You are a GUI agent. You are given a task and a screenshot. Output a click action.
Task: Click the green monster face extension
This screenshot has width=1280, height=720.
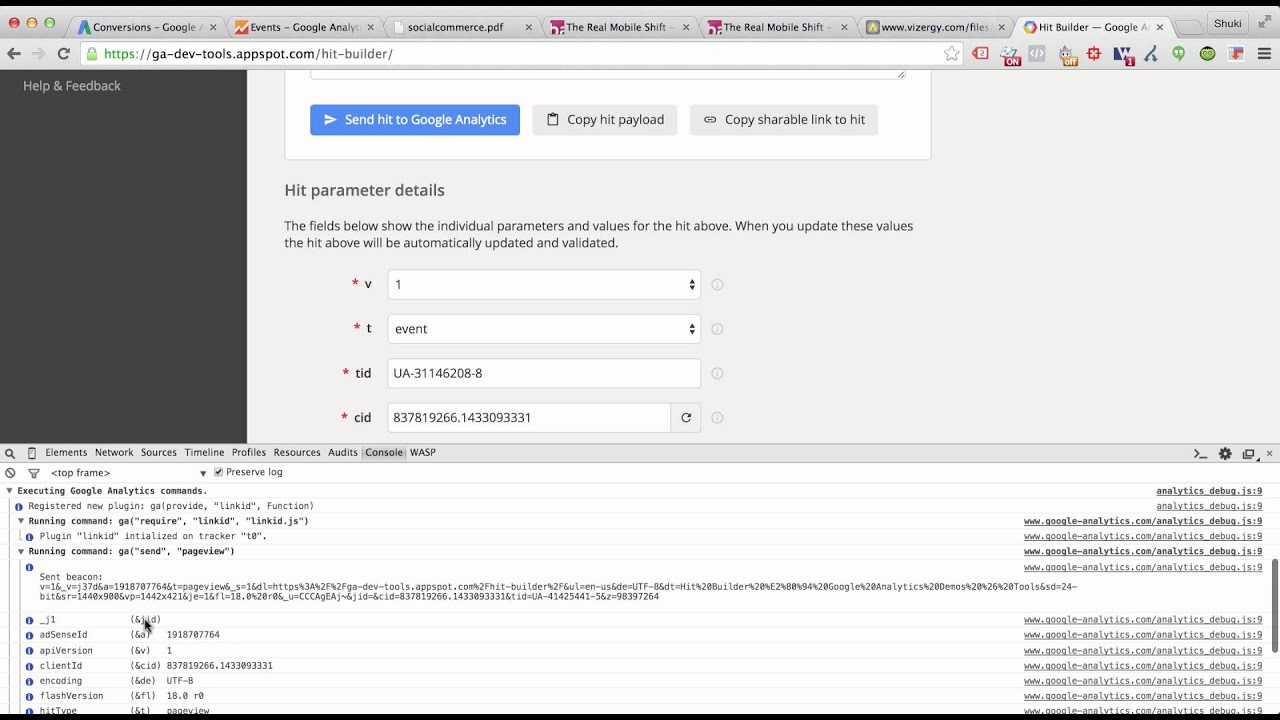[x=1208, y=54]
